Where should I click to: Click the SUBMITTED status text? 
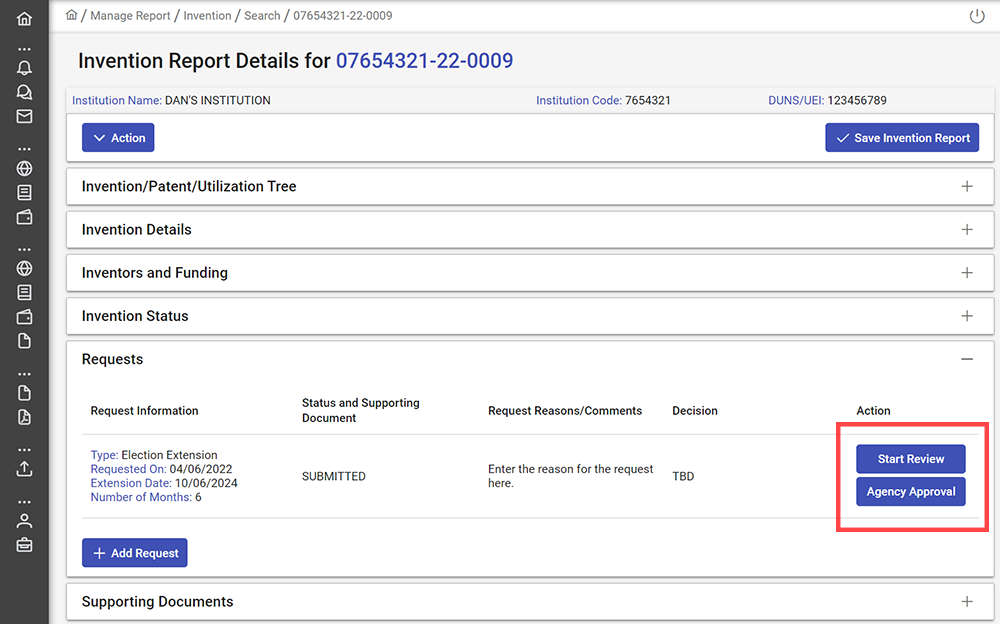[x=334, y=476]
